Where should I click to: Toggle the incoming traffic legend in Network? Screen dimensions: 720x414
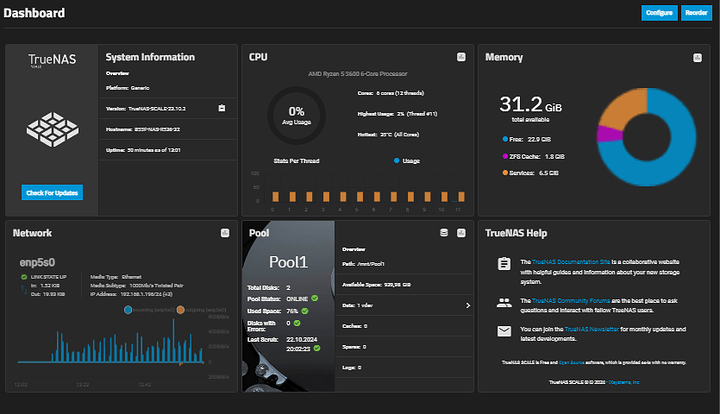129,310
